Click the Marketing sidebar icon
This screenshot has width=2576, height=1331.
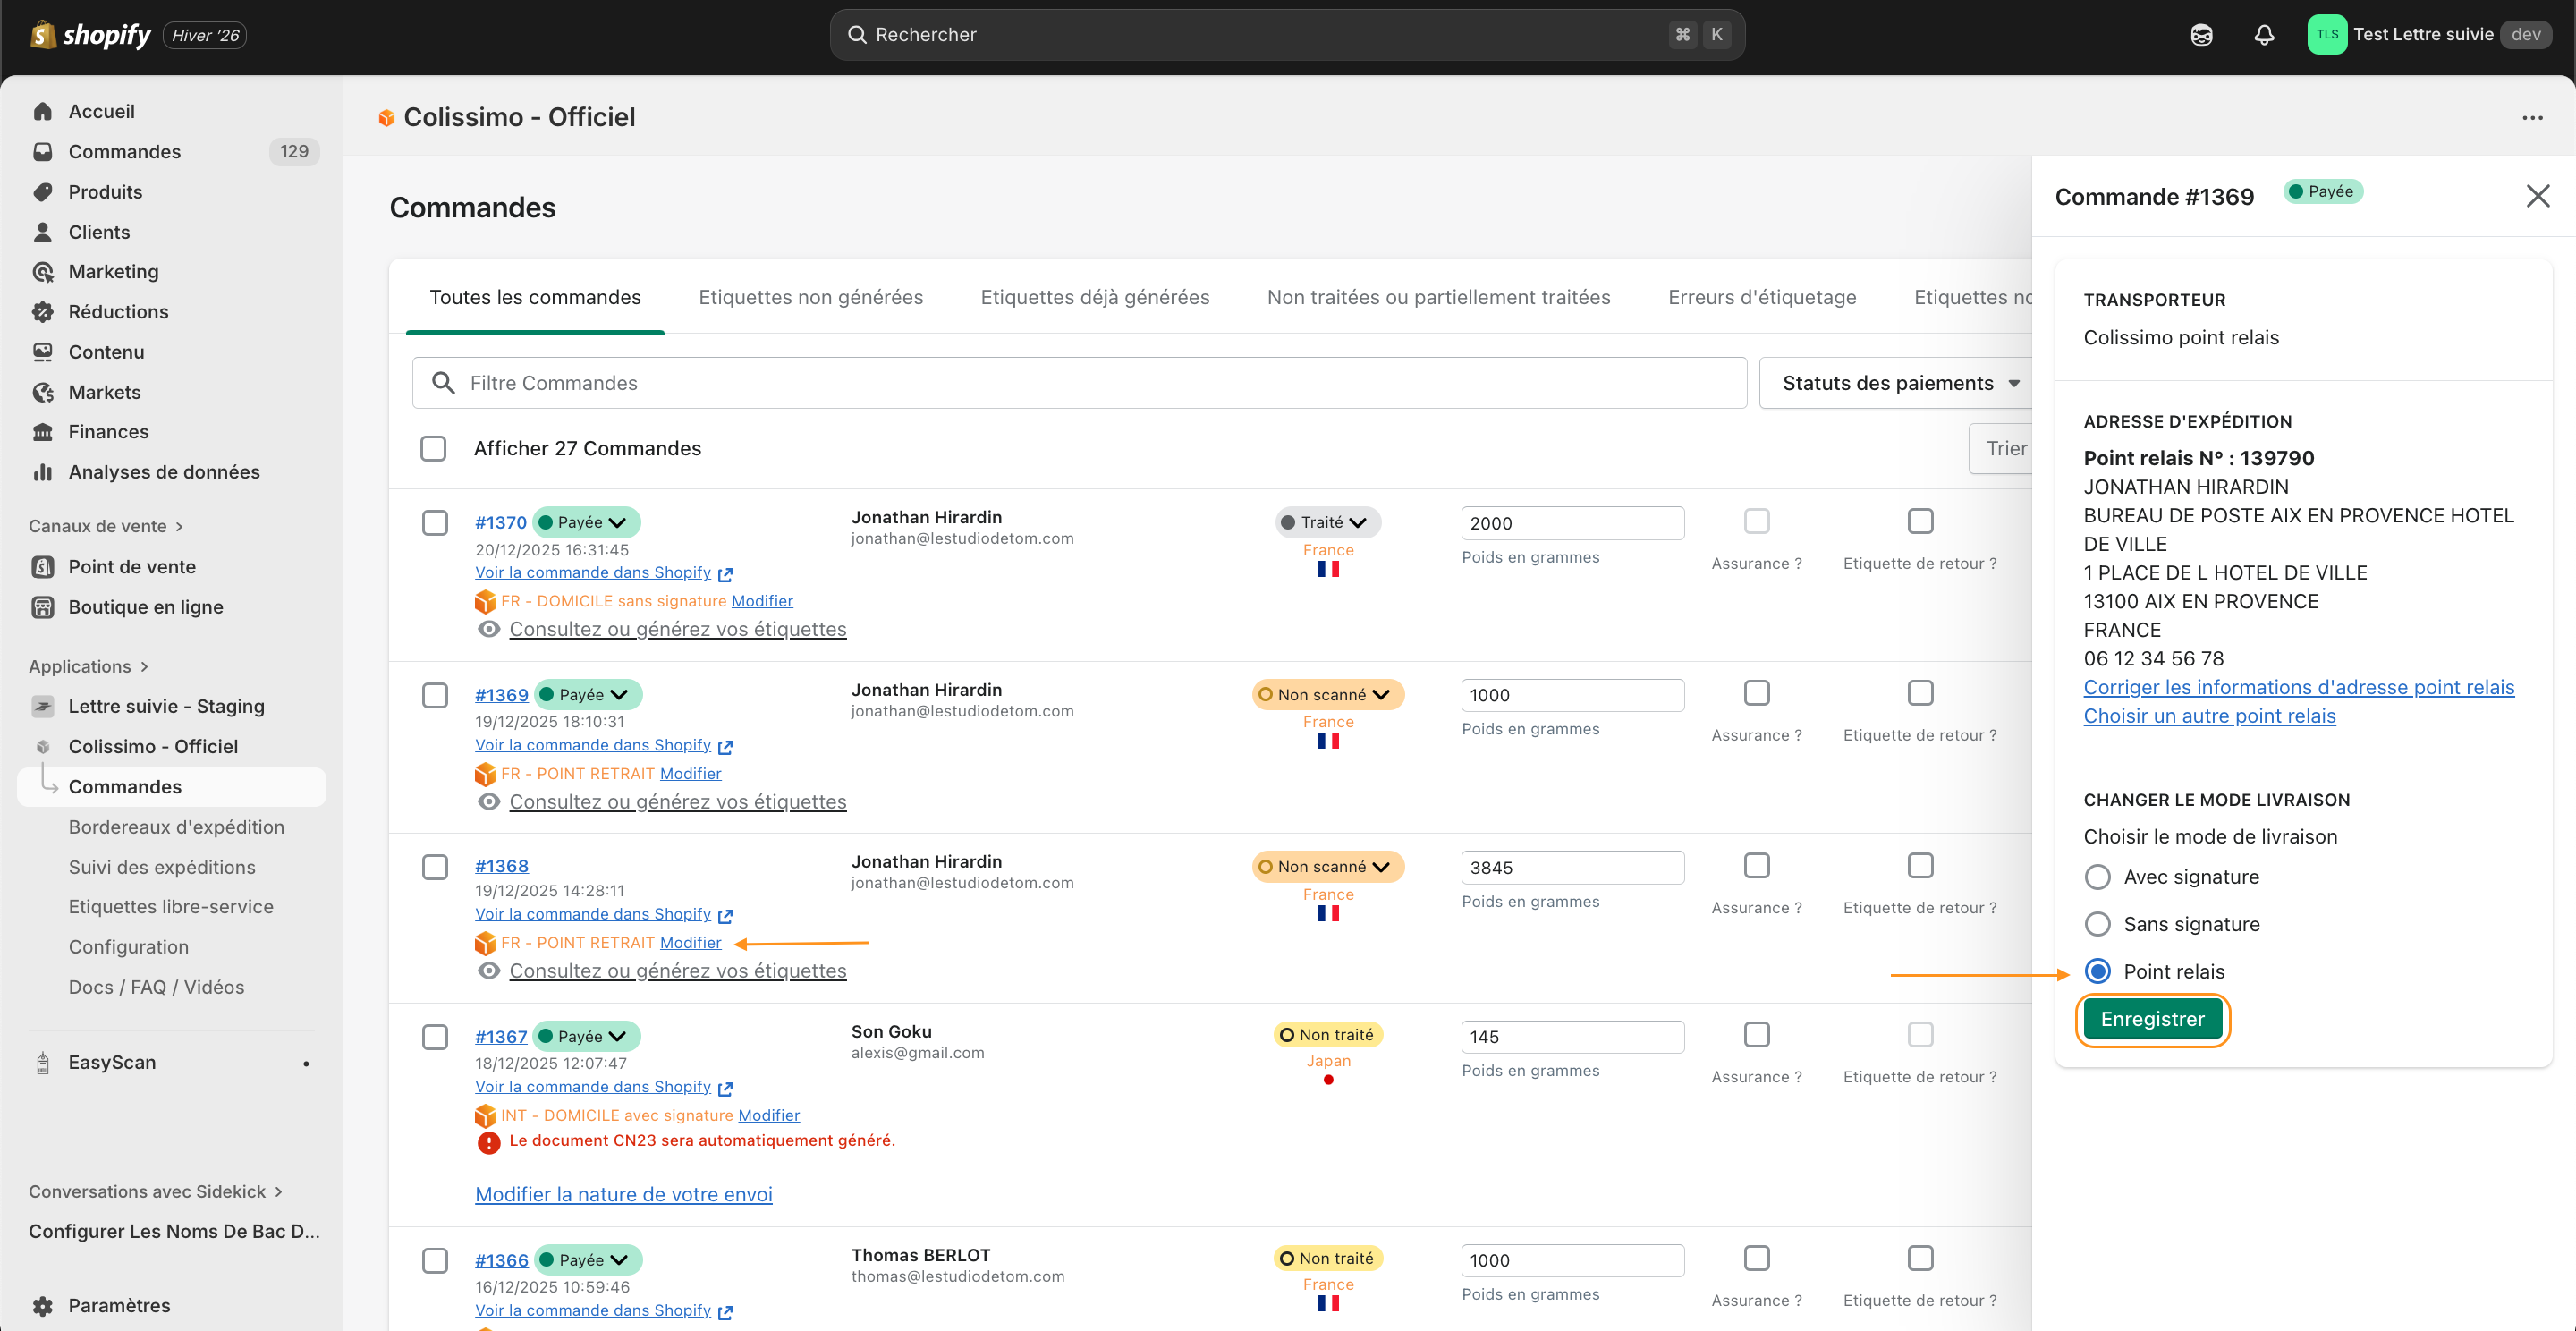pyautogui.click(x=43, y=272)
